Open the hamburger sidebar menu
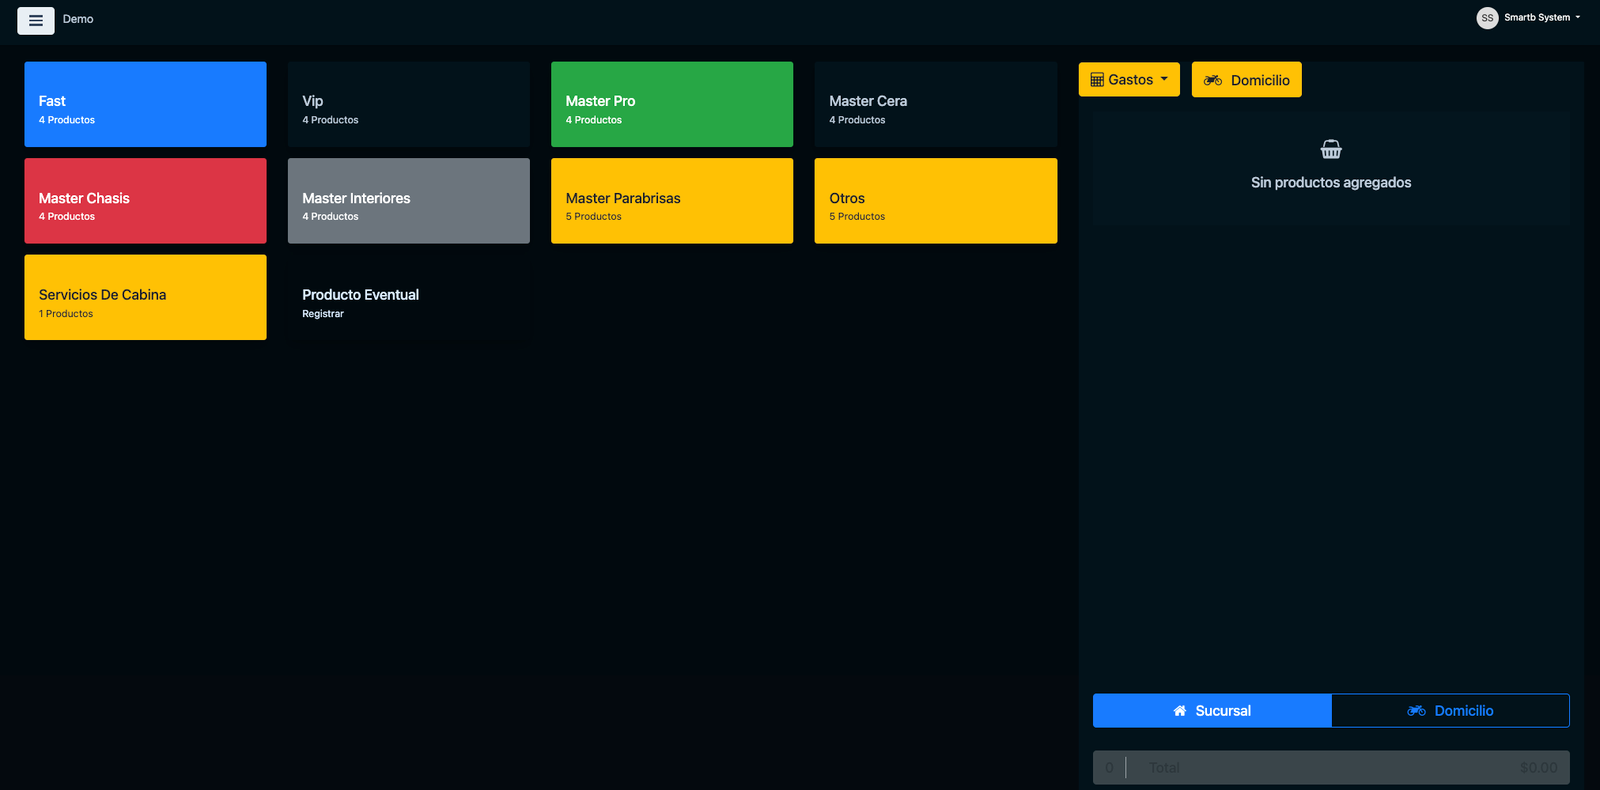1600x790 pixels. pos(36,20)
